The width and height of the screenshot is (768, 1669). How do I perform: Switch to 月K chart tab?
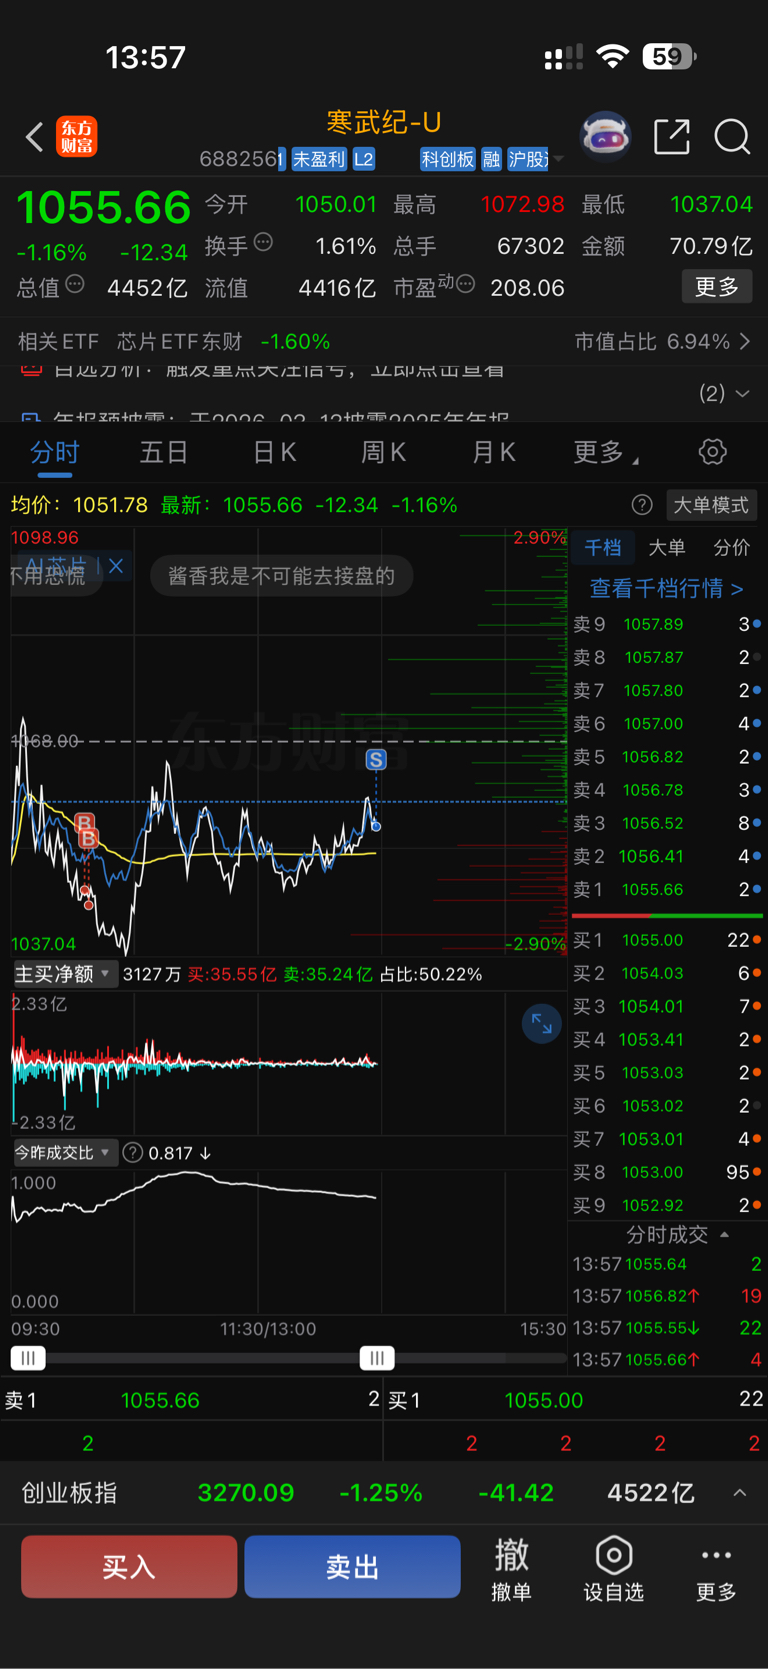click(493, 452)
